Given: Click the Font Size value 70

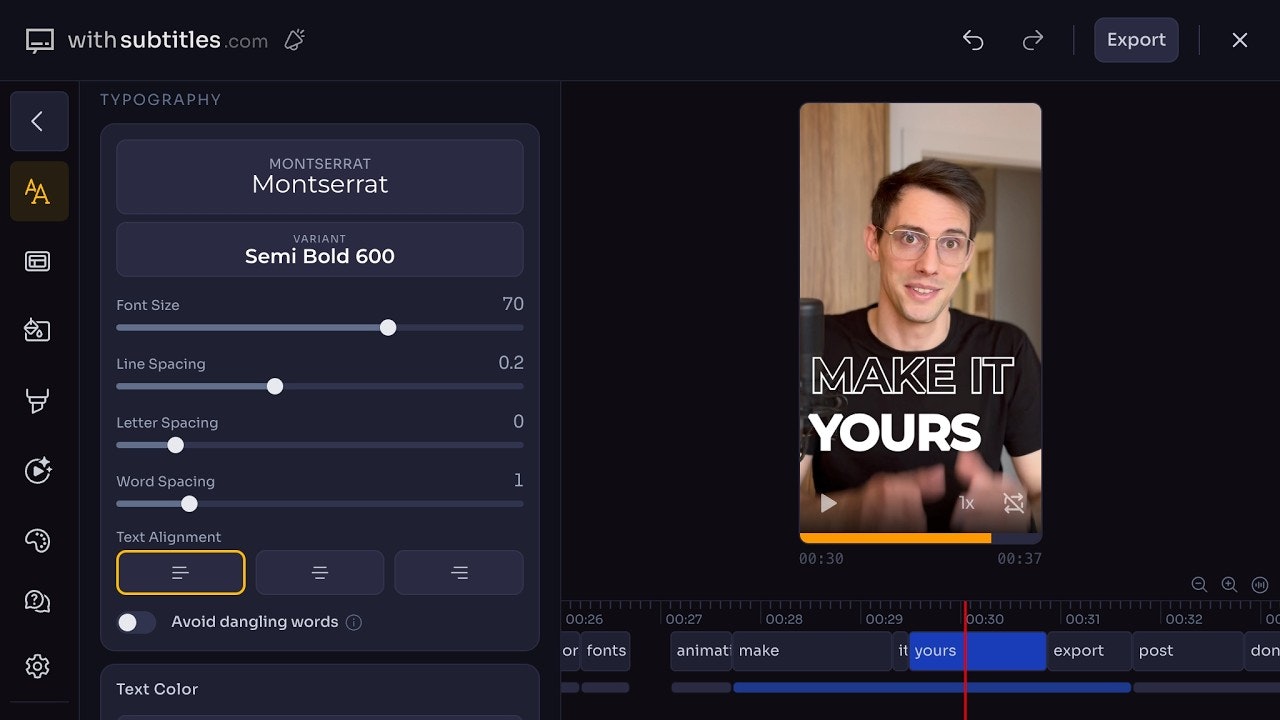Looking at the screenshot, I should [513, 304].
